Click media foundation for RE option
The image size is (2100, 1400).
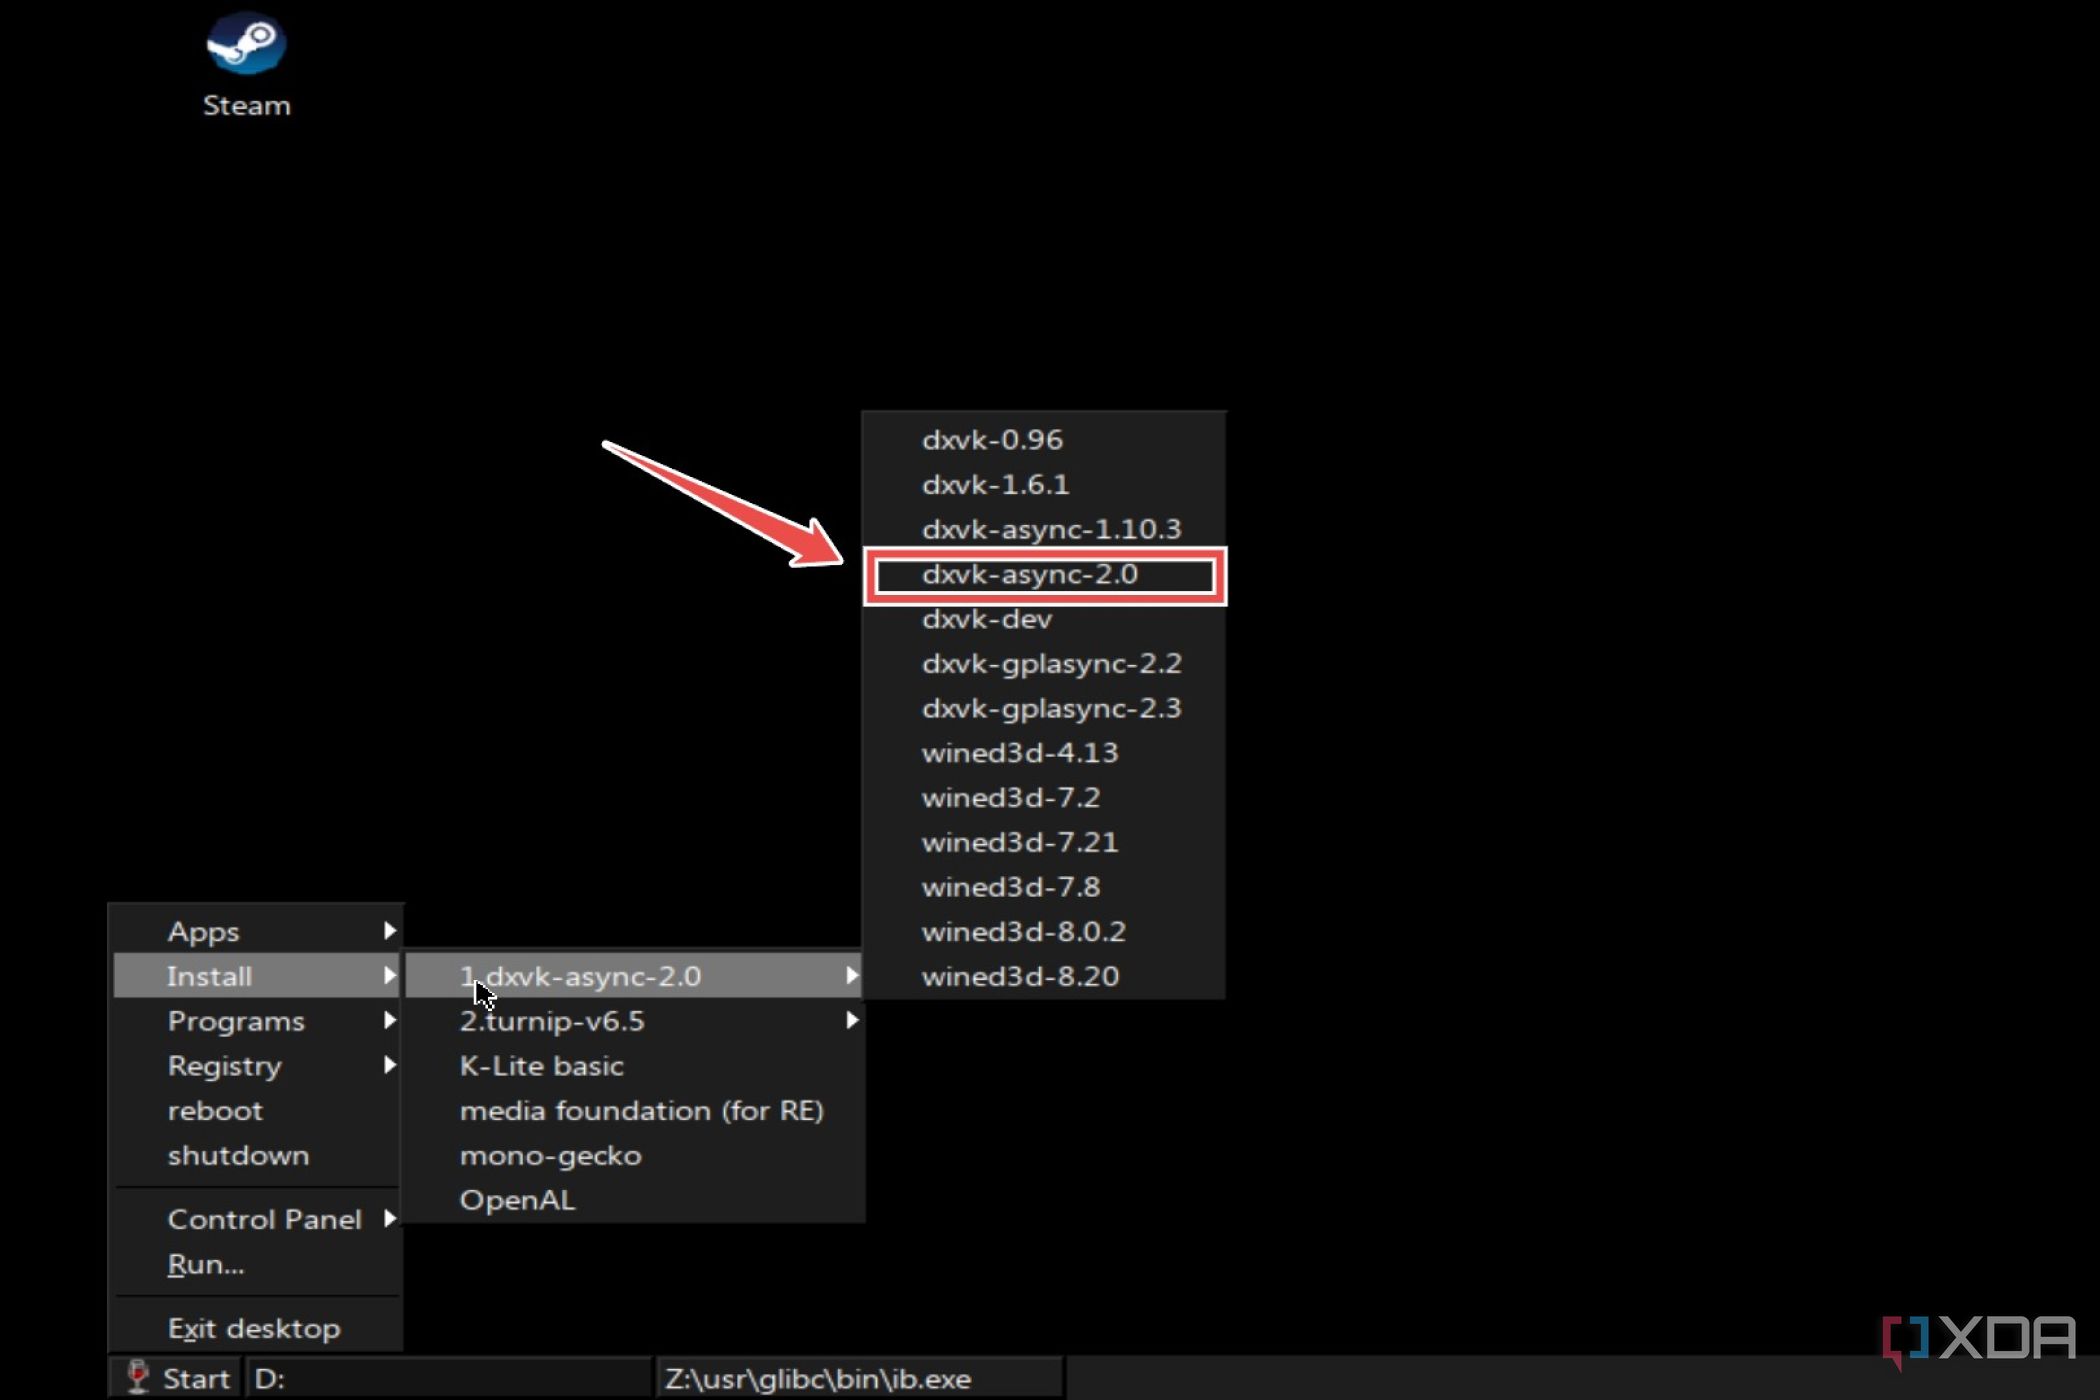641,1109
